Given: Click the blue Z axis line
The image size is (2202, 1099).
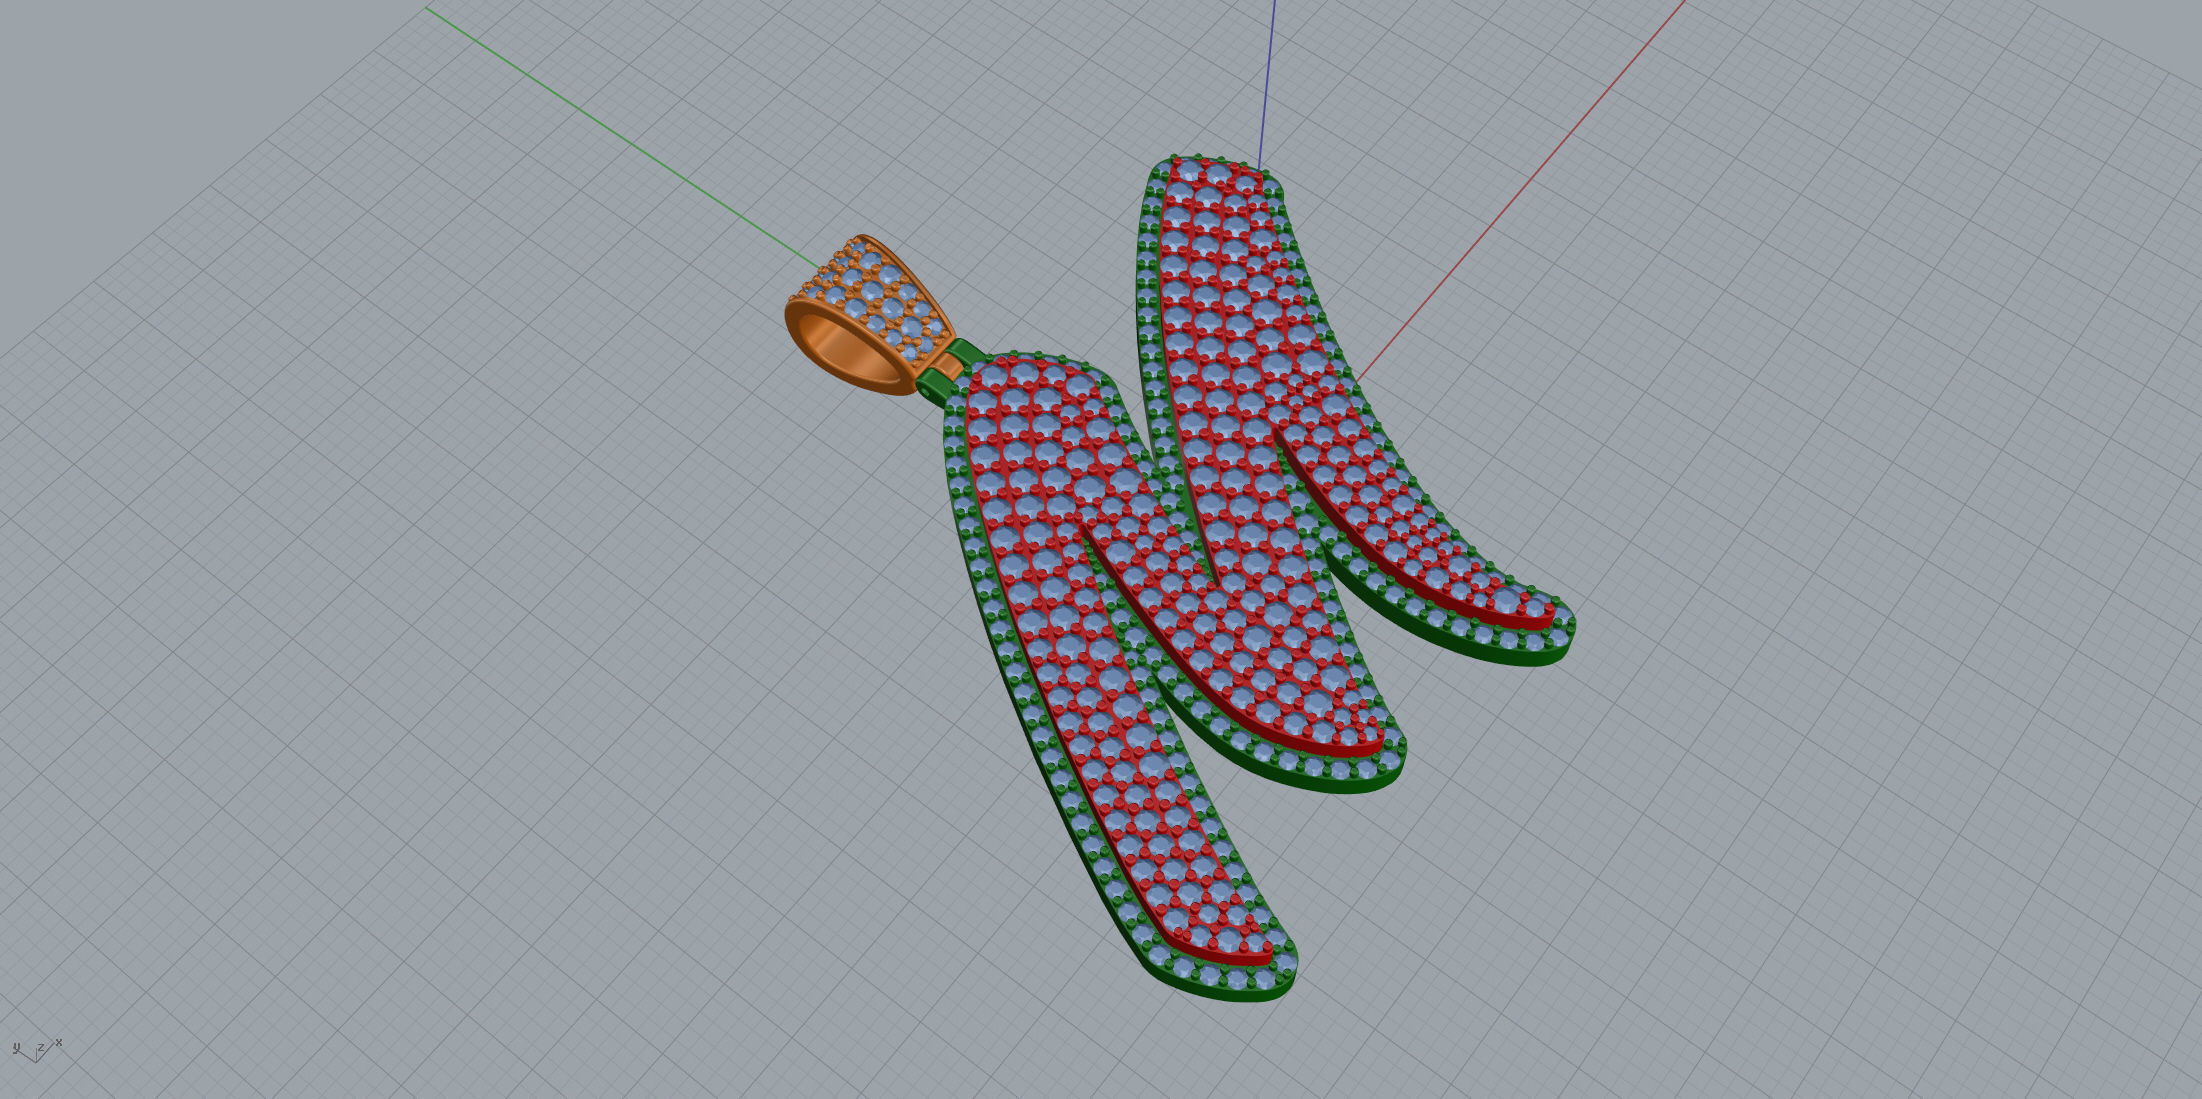Looking at the screenshot, I should click(x=1266, y=85).
